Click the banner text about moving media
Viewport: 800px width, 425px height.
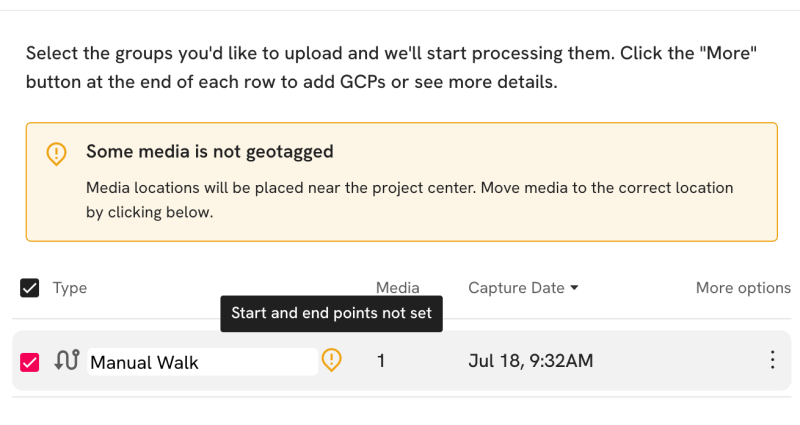click(x=409, y=200)
